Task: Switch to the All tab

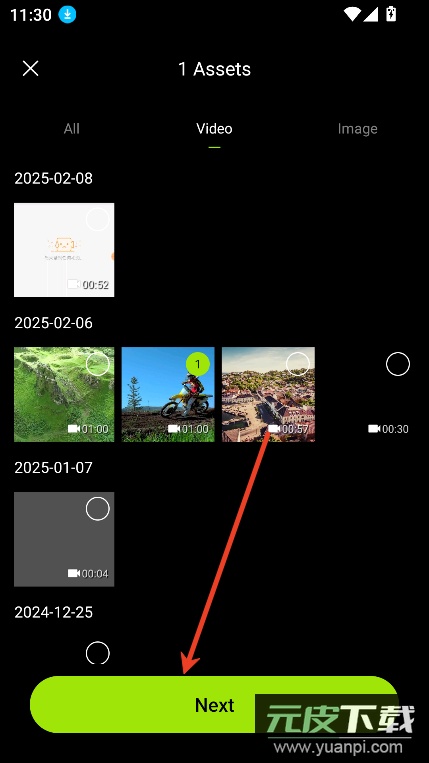Action: tap(72, 129)
